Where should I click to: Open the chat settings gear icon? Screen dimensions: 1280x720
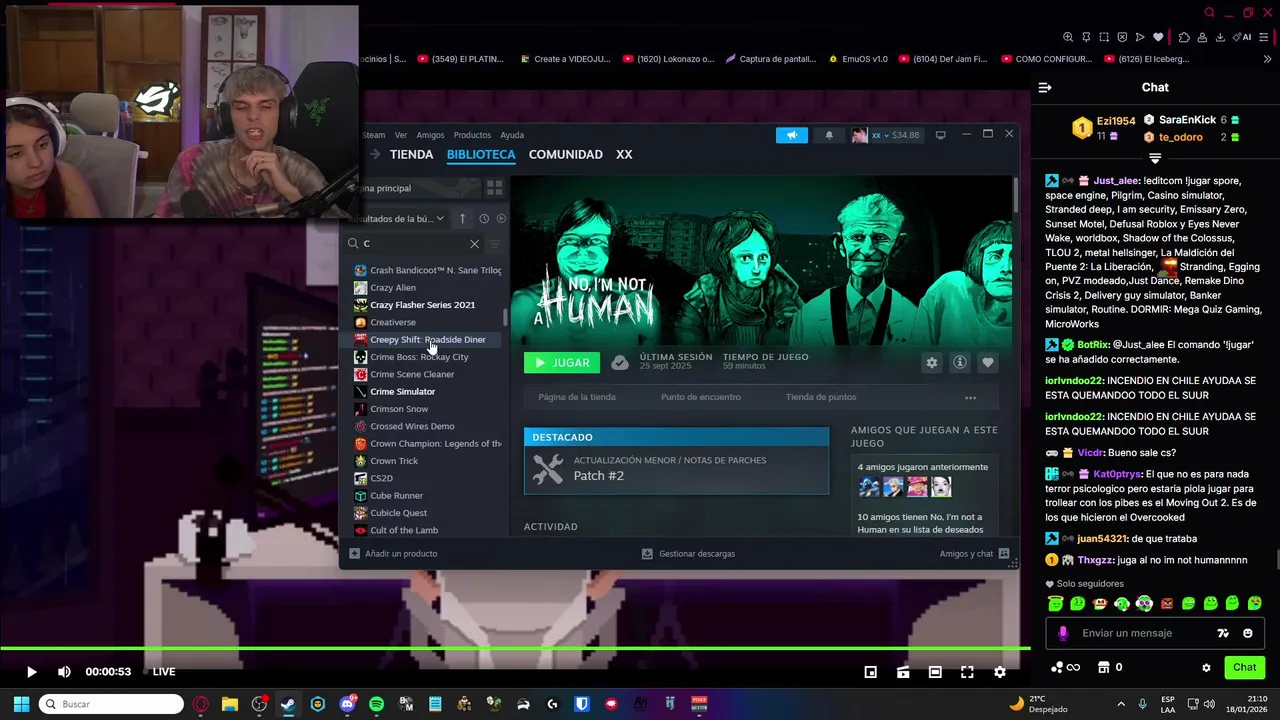point(1206,667)
